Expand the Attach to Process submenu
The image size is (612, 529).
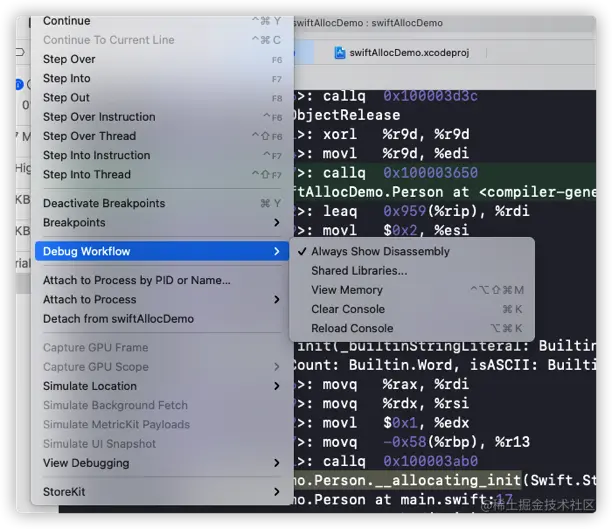[162, 299]
